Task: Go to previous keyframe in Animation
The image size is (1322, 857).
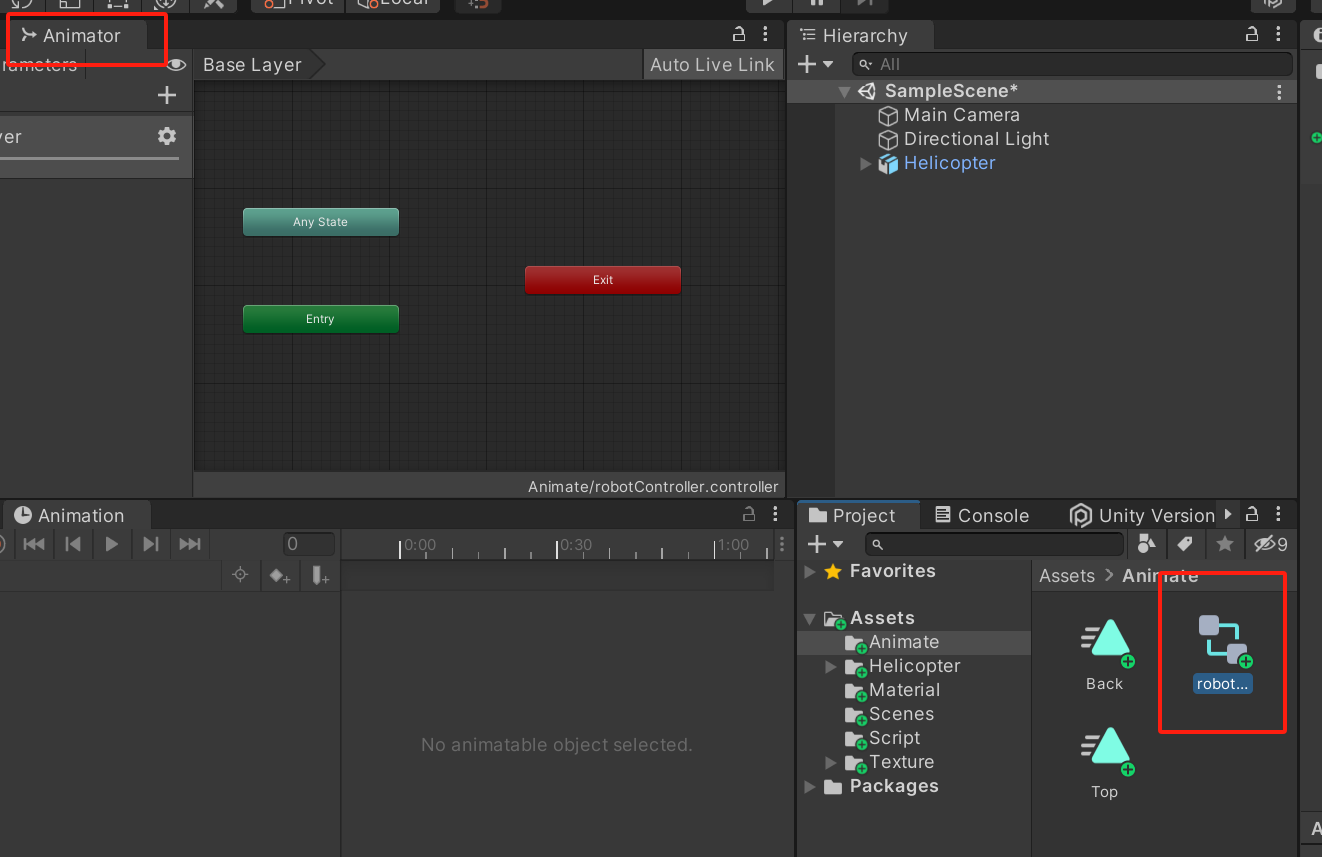Action: 73,544
